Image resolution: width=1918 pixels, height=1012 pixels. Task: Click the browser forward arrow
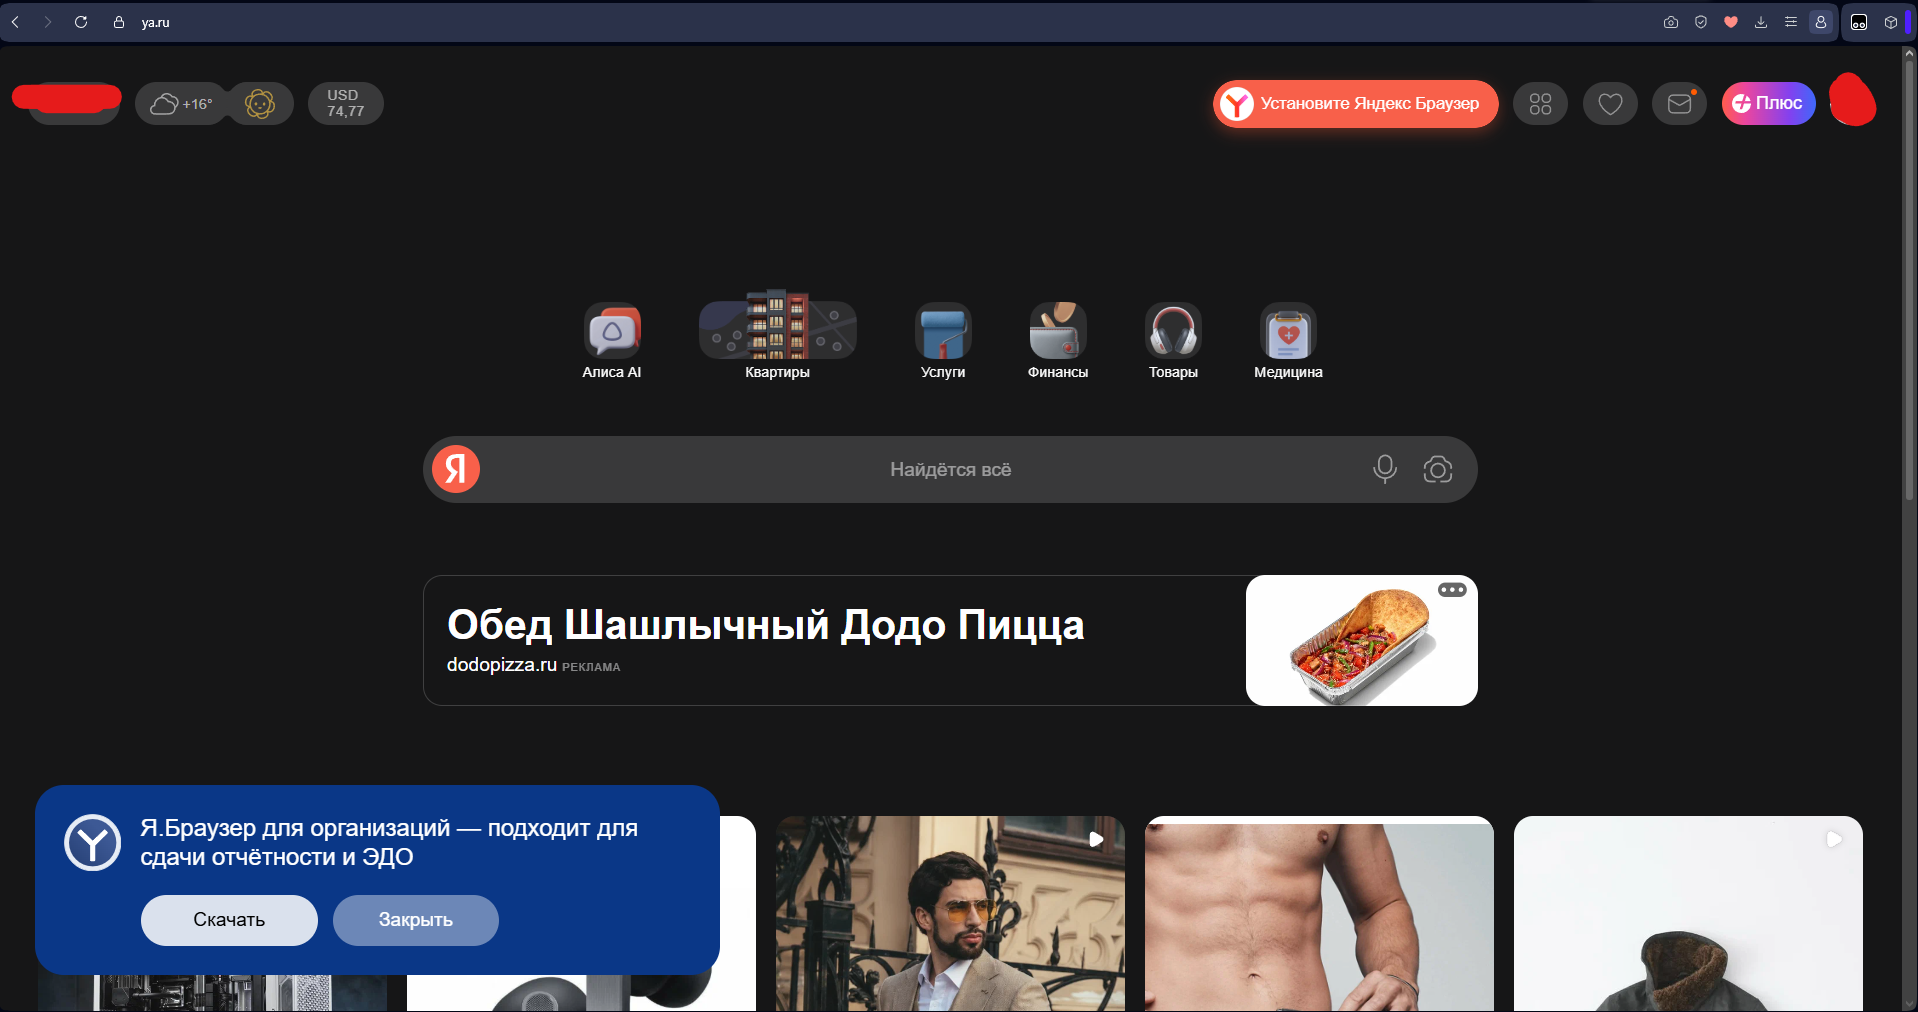[47, 22]
